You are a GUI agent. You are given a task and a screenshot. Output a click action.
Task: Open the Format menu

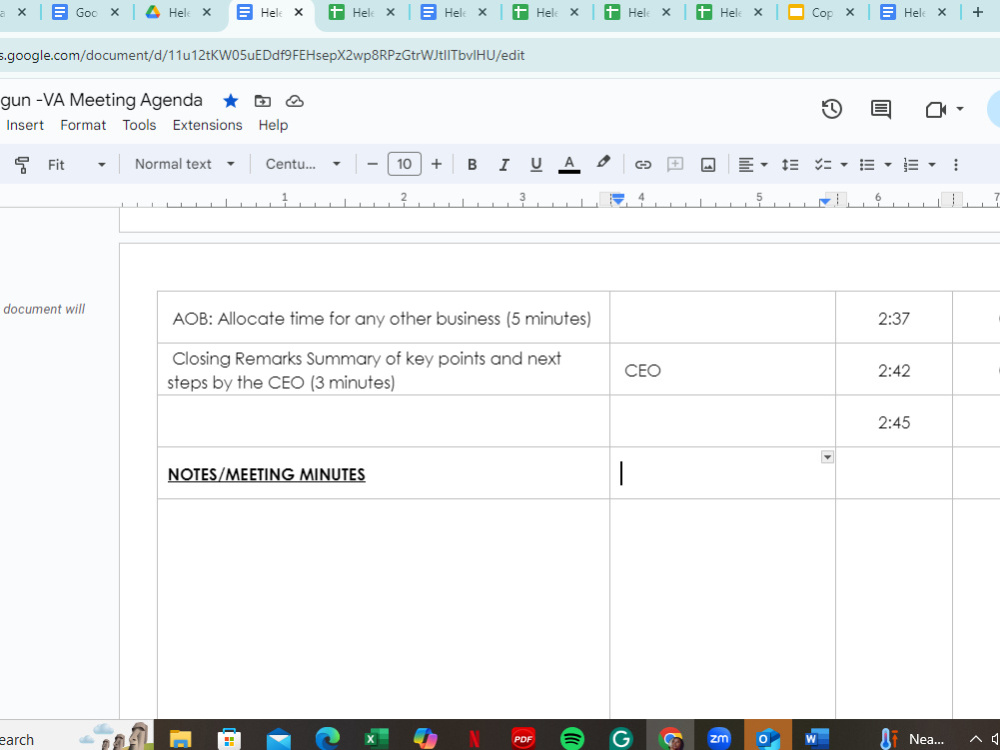(83, 125)
